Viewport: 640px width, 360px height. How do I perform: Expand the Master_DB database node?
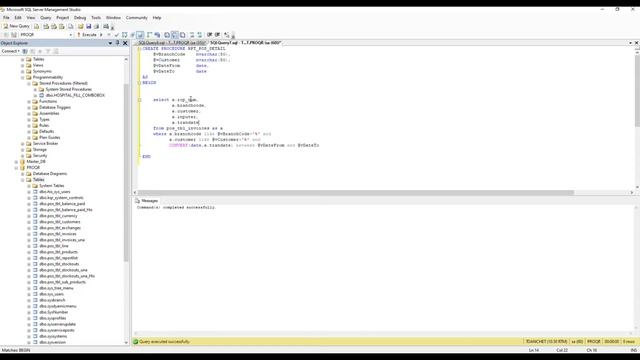[x=16, y=162]
